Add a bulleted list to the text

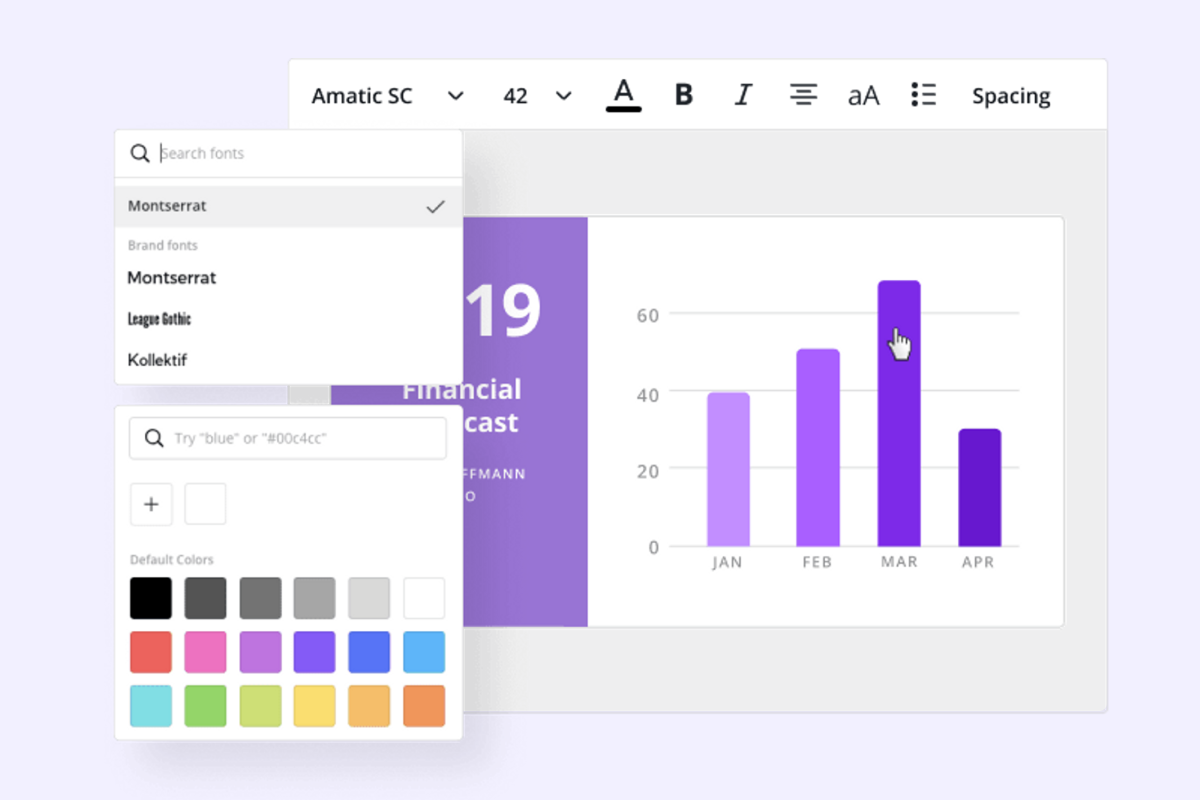923,94
